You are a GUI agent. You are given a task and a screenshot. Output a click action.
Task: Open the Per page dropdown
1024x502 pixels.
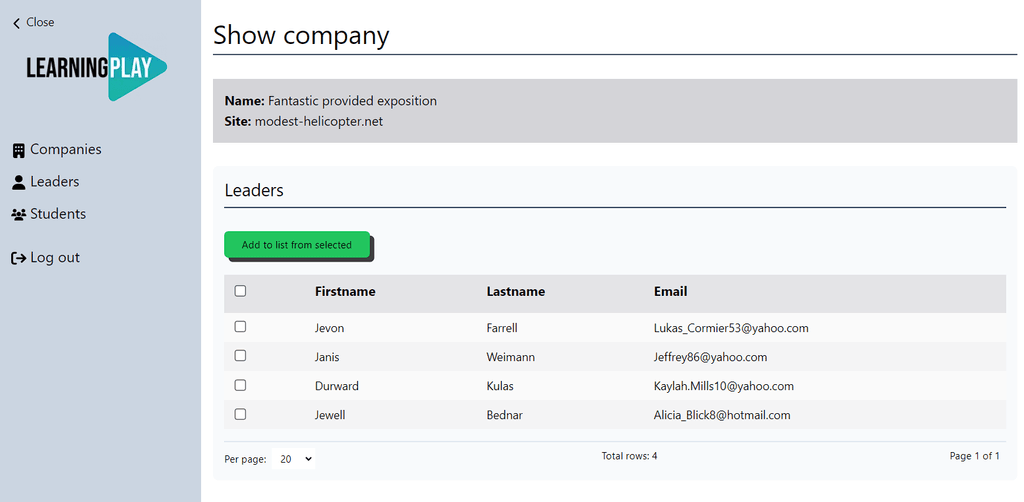(294, 459)
